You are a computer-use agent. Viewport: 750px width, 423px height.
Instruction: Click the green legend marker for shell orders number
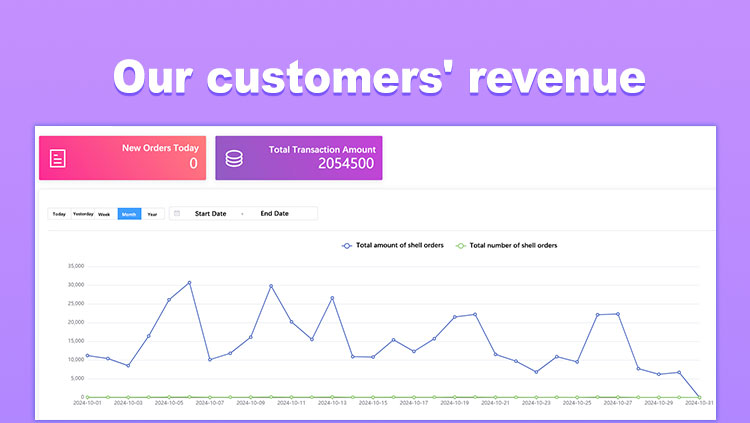(x=460, y=245)
